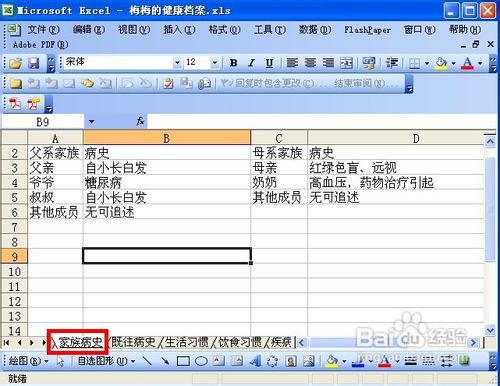Open the 自选图形 (AutoShapes) menu

(x=106, y=361)
